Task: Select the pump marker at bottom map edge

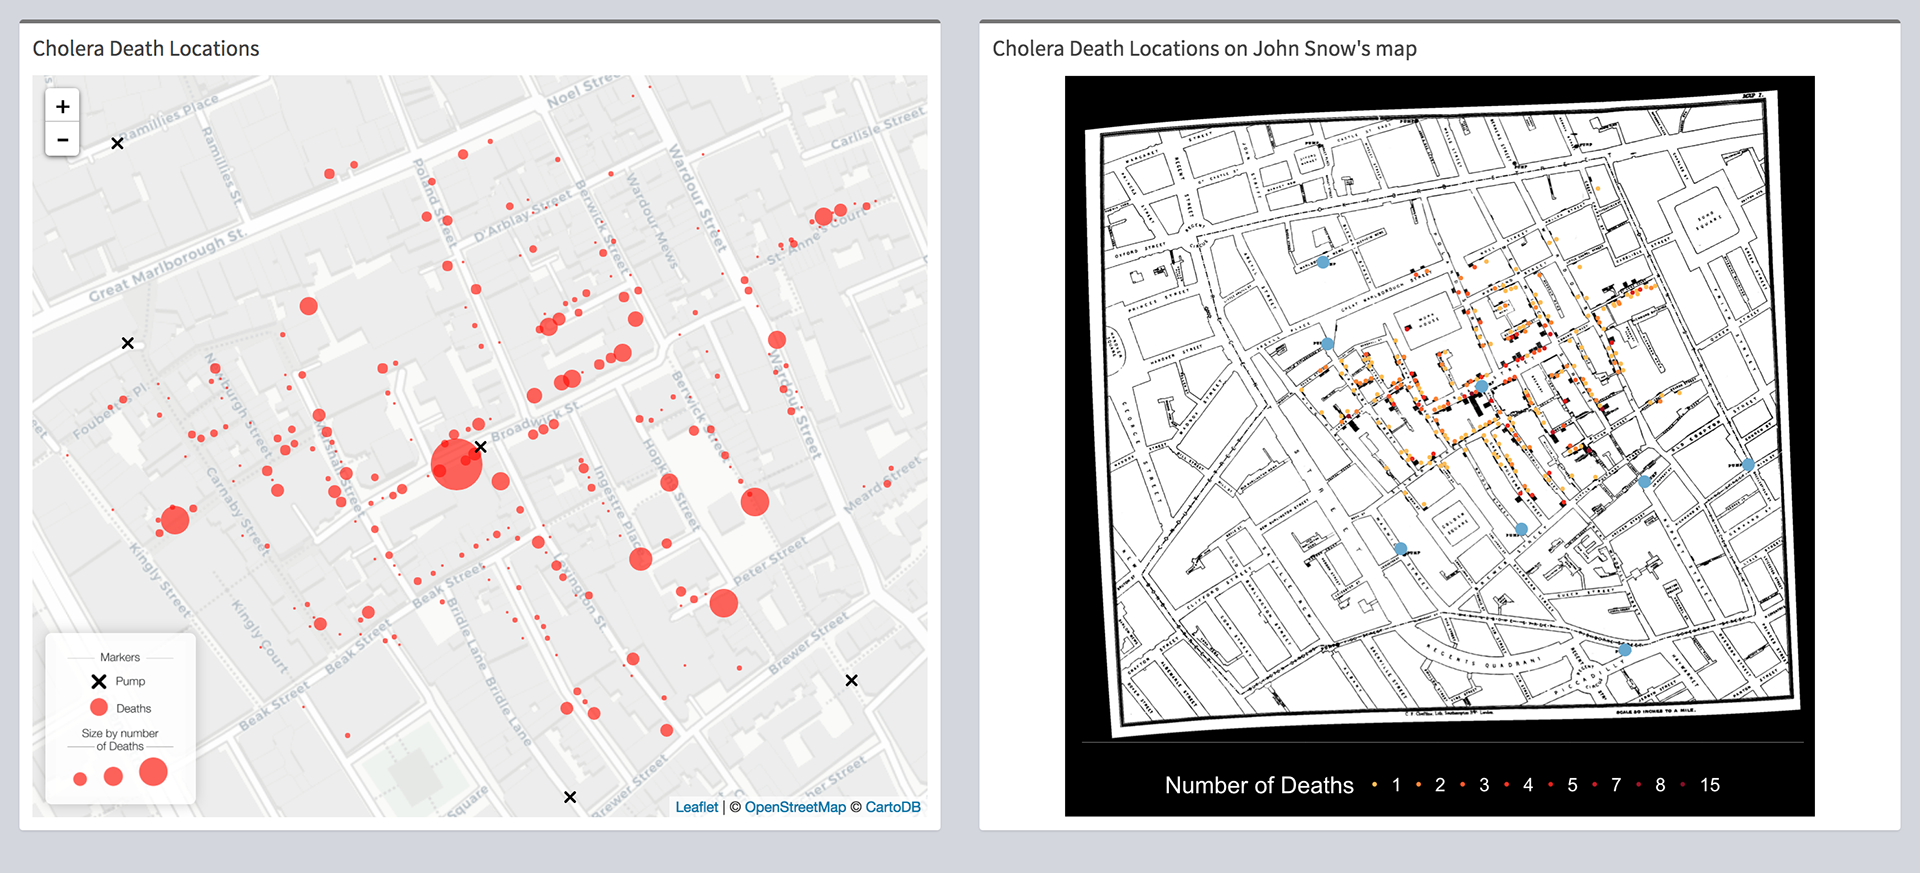Action: point(570,797)
